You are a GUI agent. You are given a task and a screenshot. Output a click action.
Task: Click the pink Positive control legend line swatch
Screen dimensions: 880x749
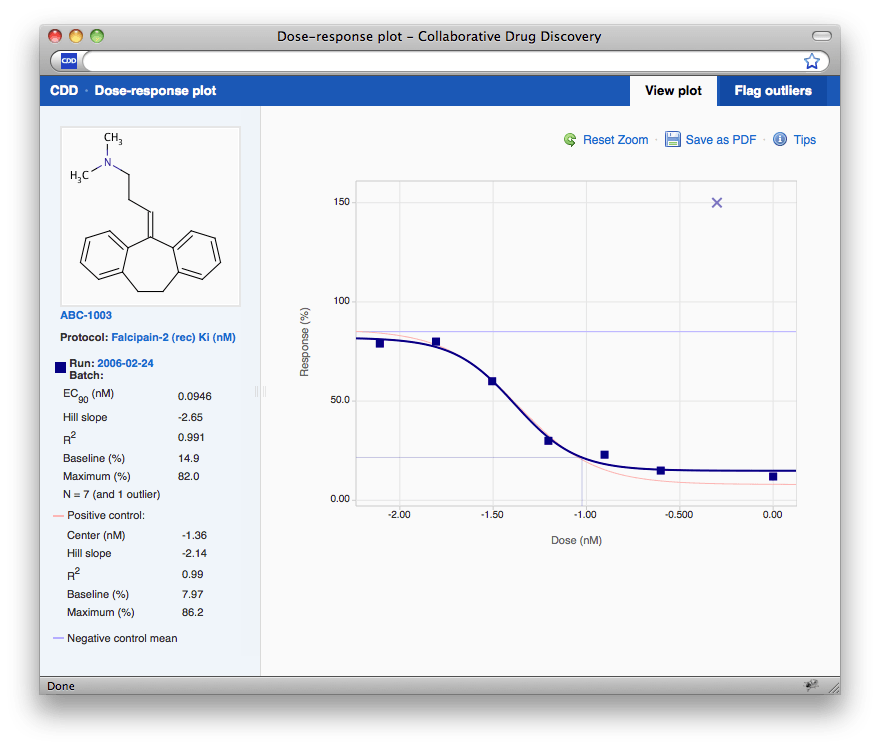click(x=59, y=515)
